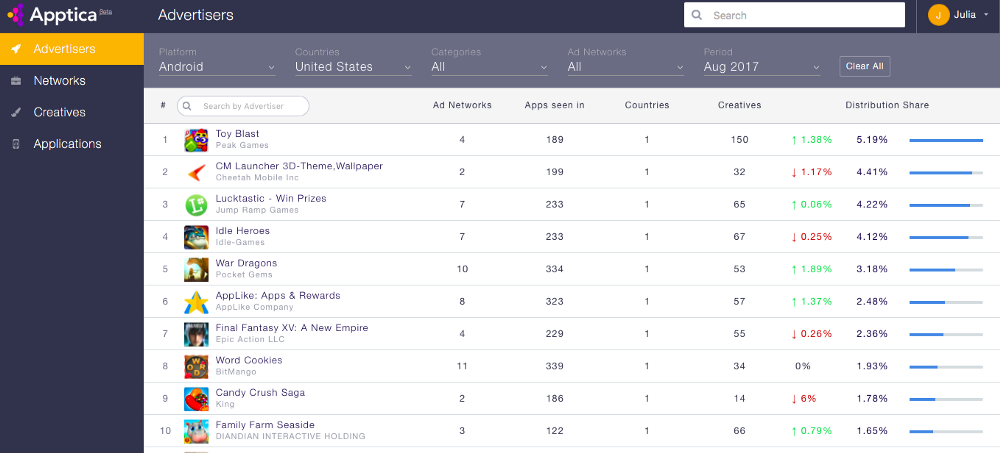1000x453 pixels.
Task: Open the Family Farm Seaside link
Action: pos(265,425)
